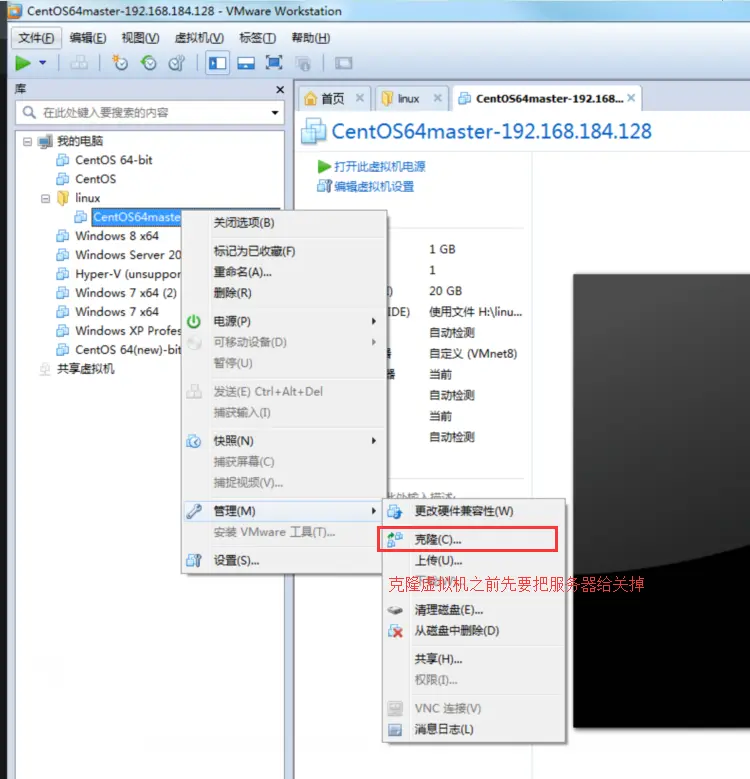Open the 视图(V) menu
This screenshot has height=779, width=750.
[x=141, y=38]
